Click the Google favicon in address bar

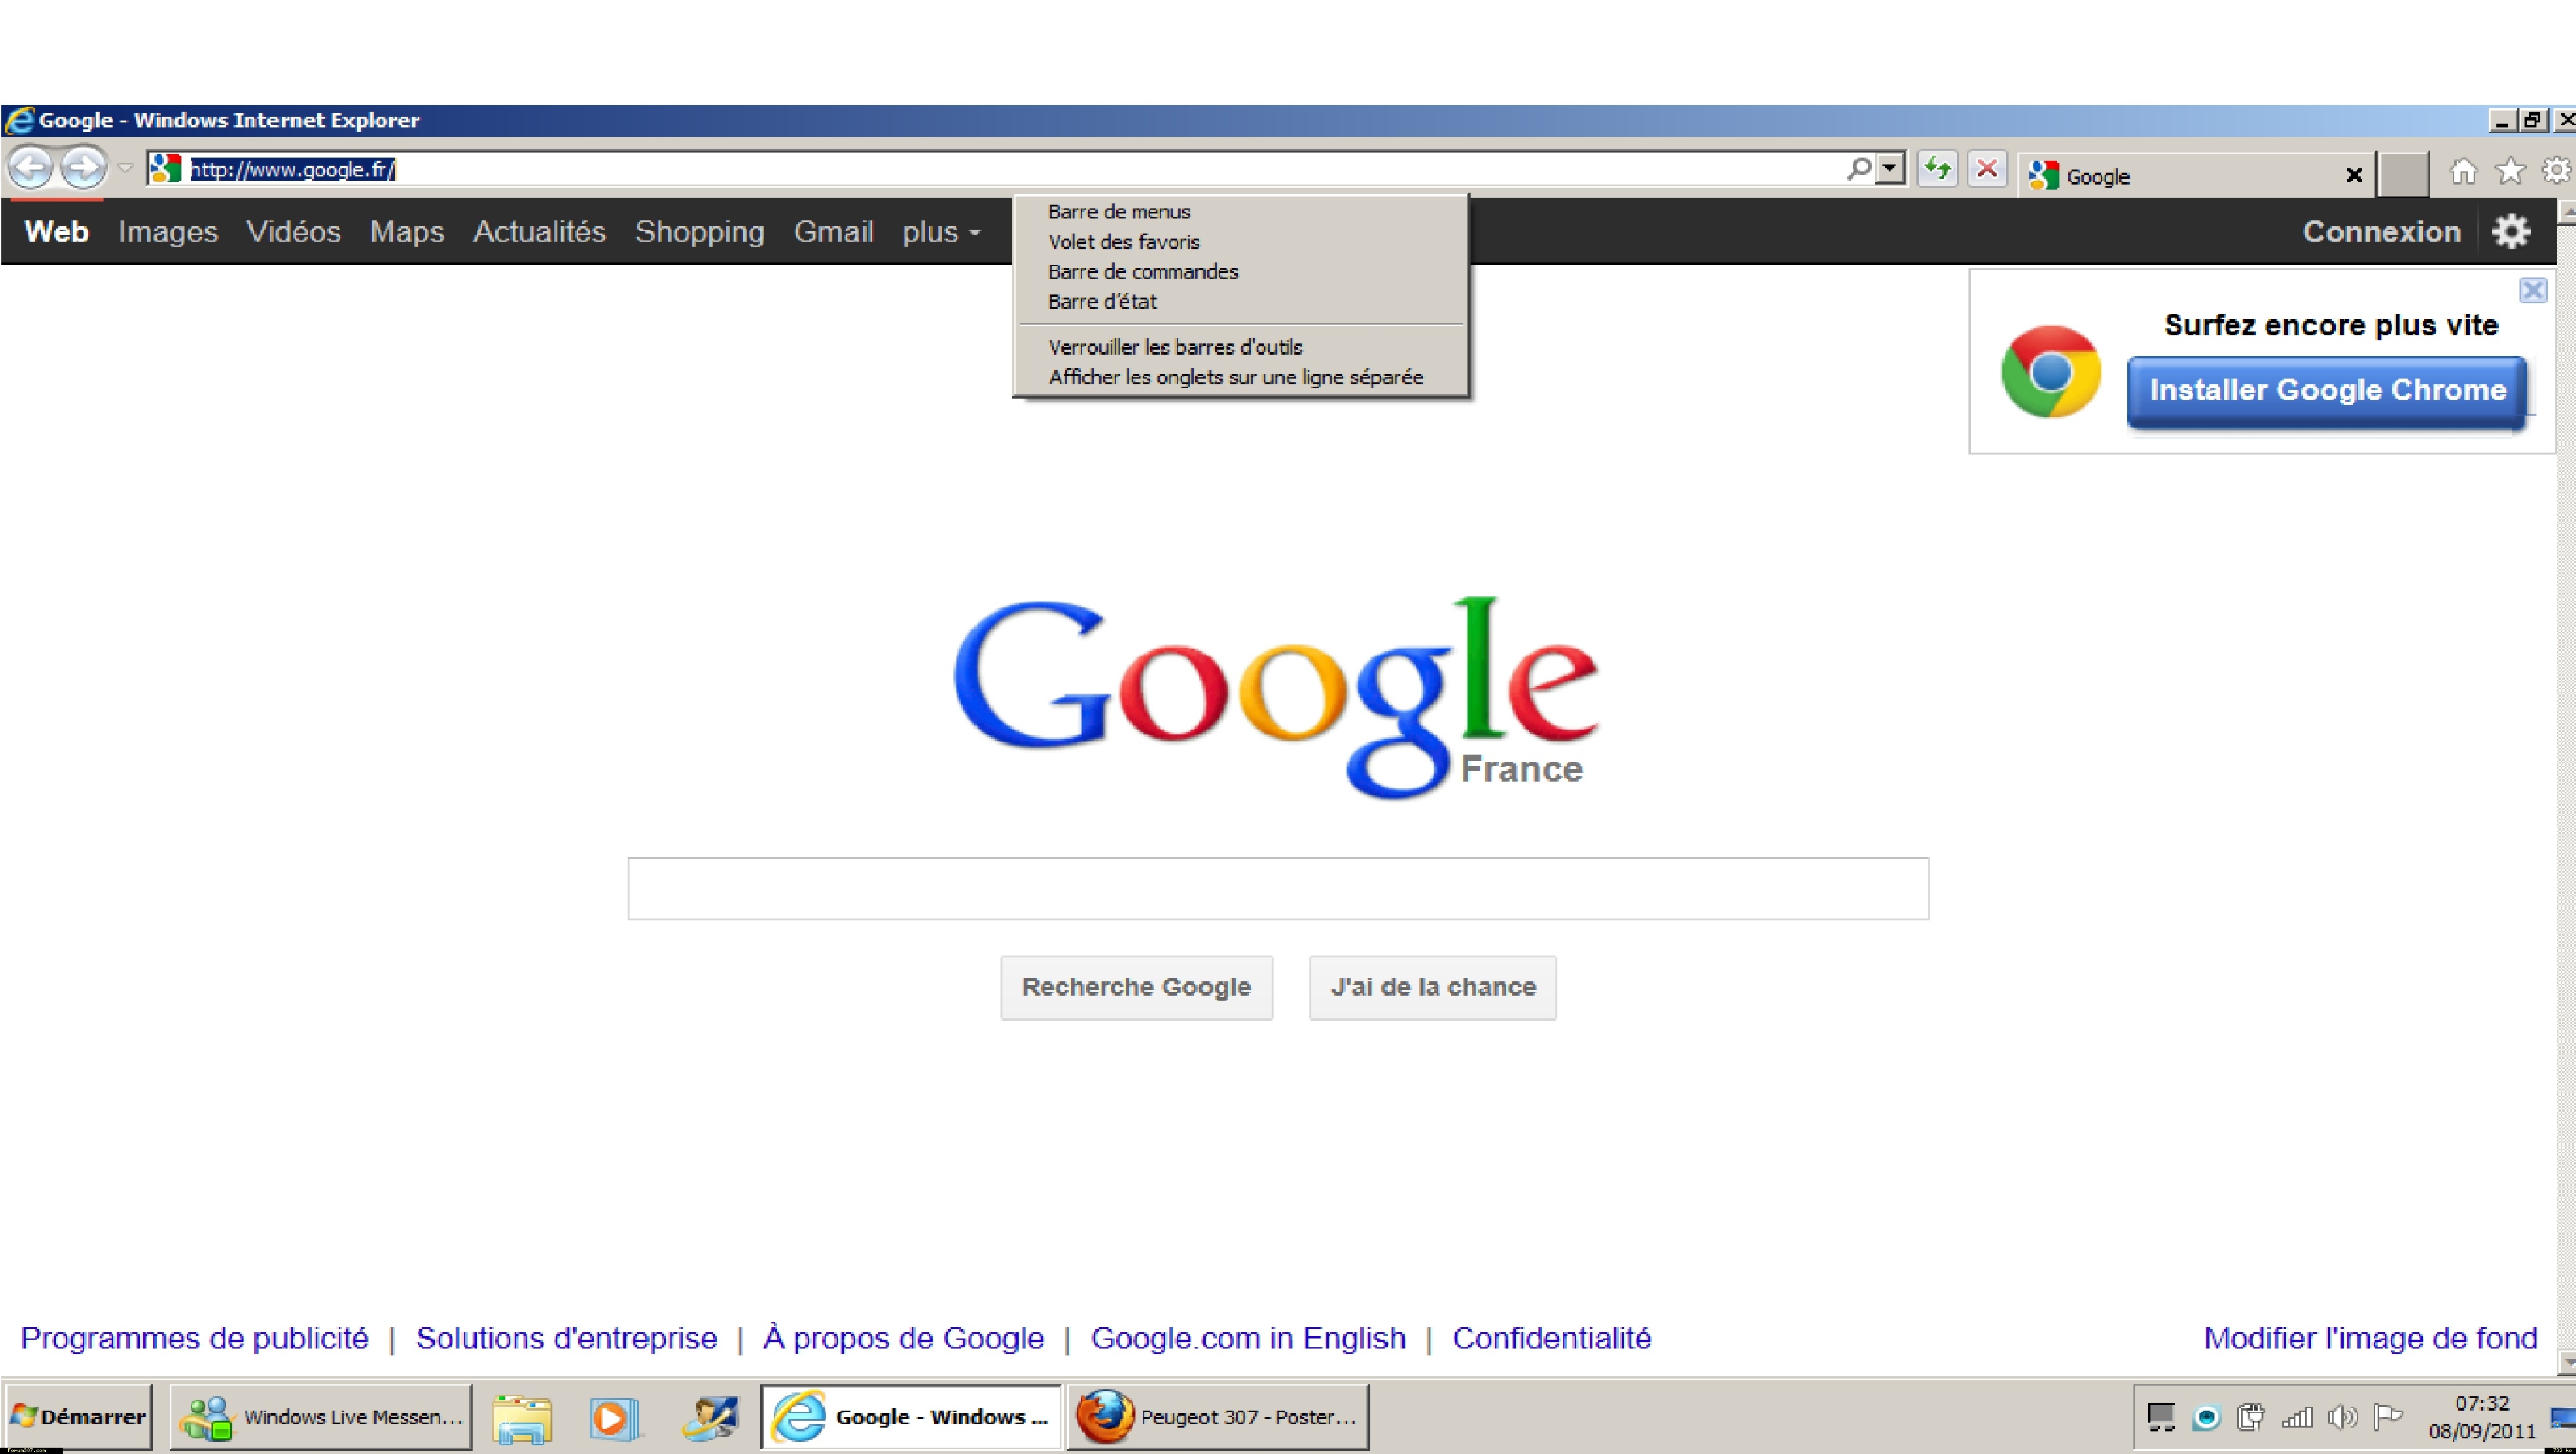pos(165,169)
